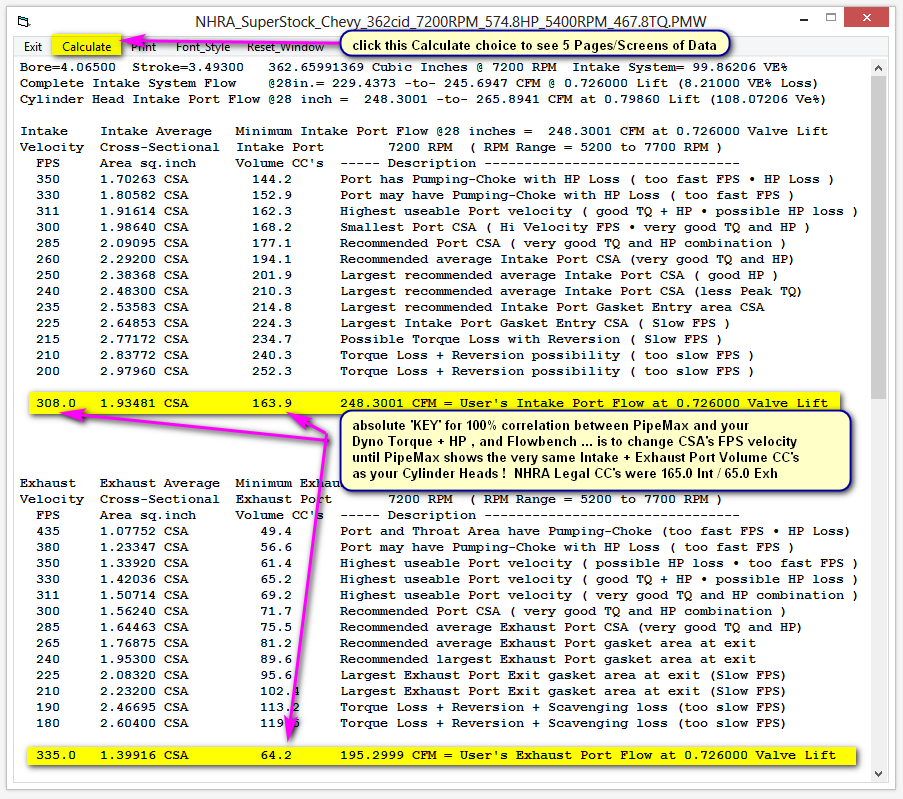The height and width of the screenshot is (799, 903).
Task: Click the Bore=4.06500 value
Action: coord(68,67)
